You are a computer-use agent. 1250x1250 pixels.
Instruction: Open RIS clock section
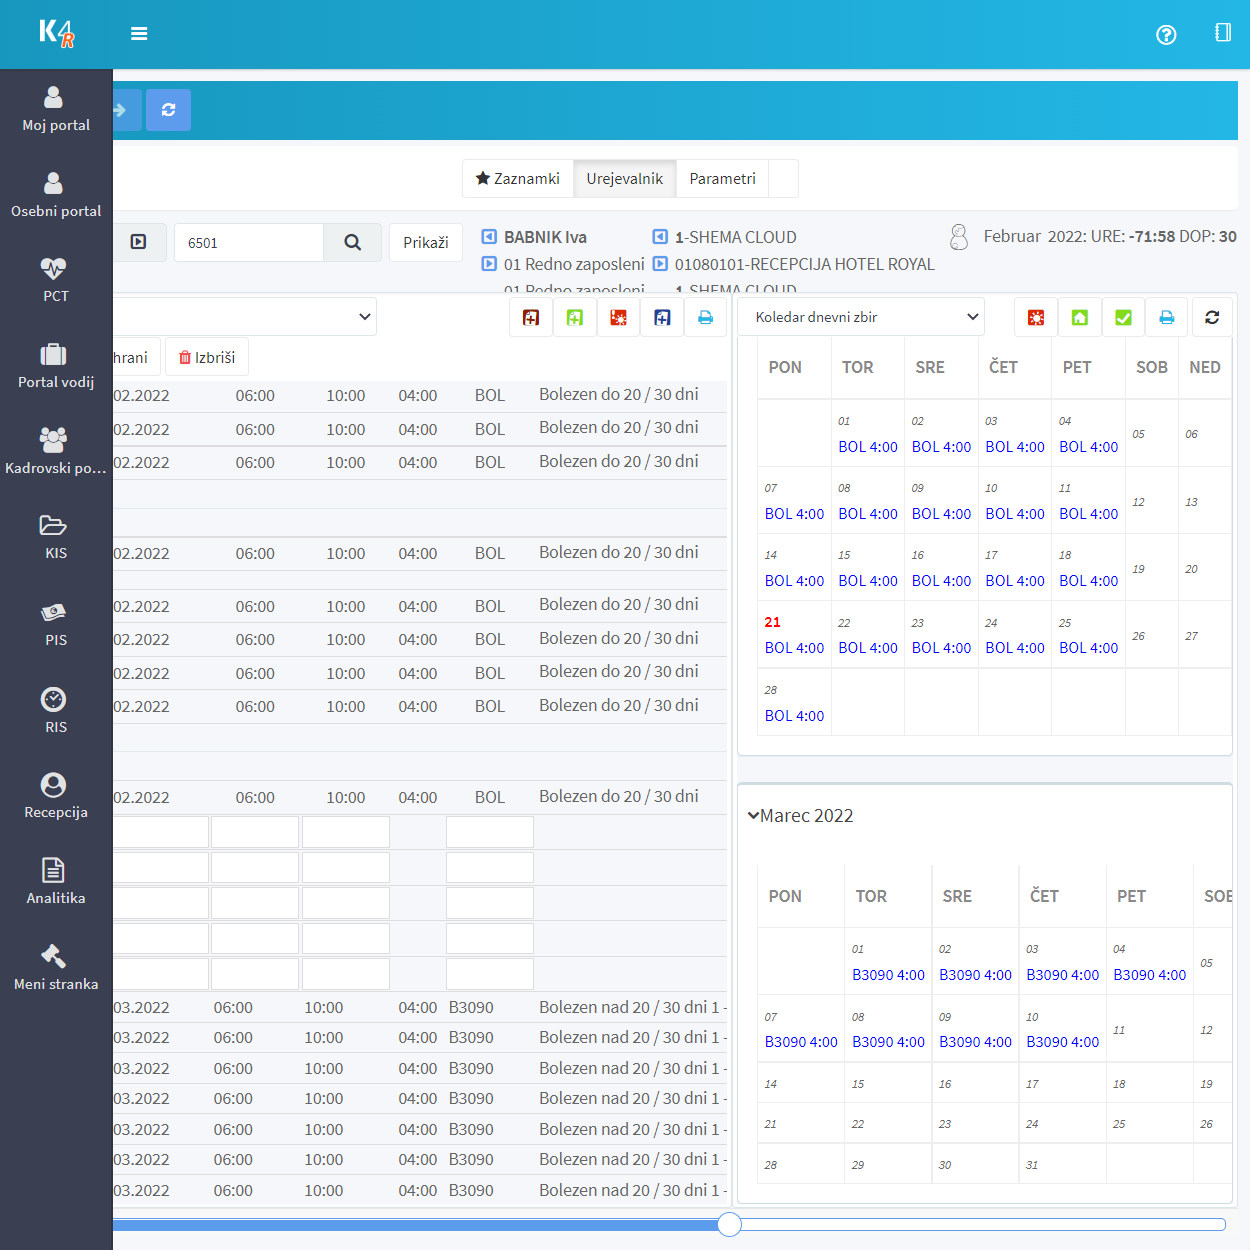[x=56, y=712]
